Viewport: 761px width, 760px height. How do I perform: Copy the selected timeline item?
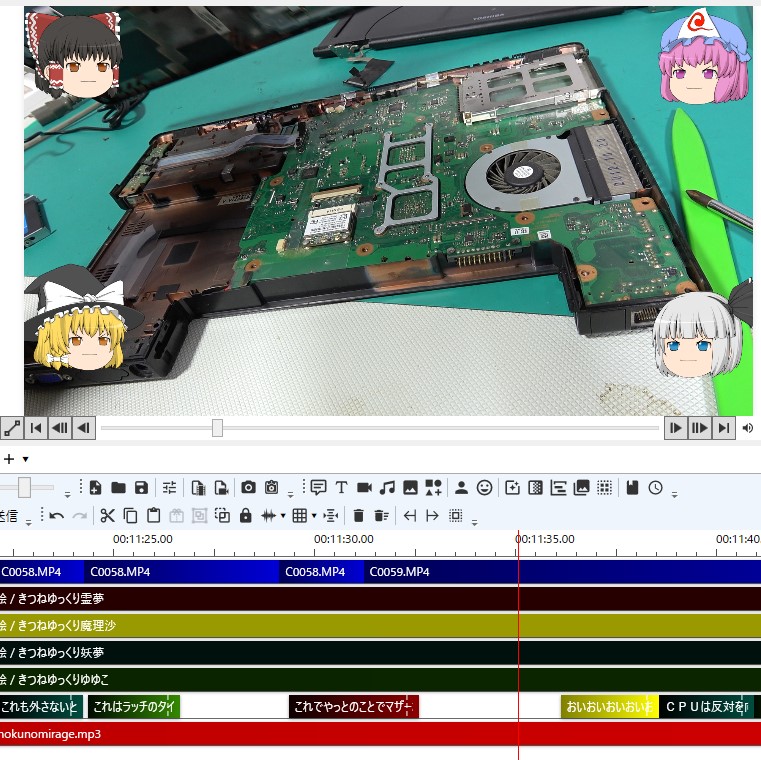tap(130, 515)
